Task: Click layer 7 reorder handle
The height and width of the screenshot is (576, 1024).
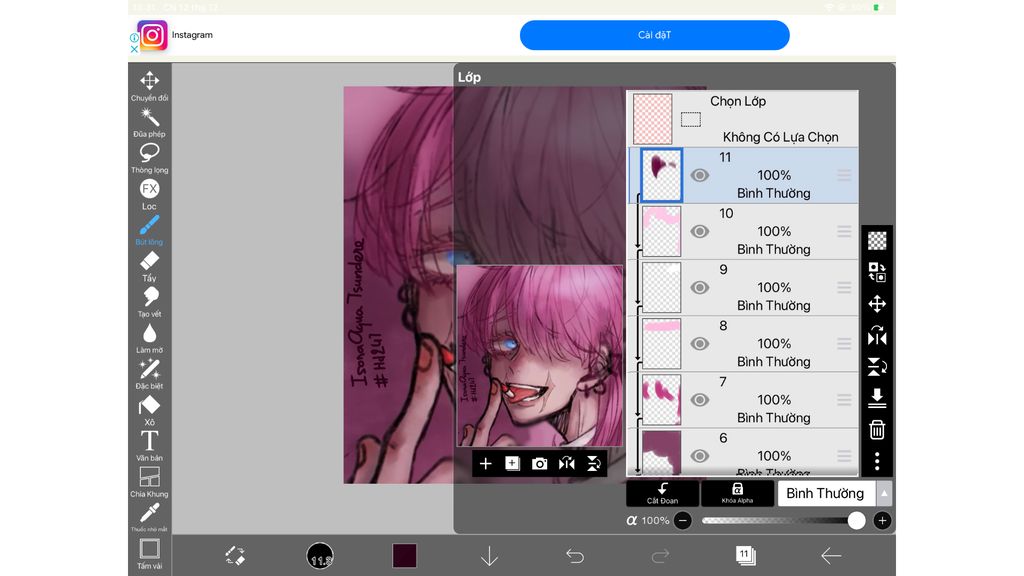Action: [x=844, y=400]
